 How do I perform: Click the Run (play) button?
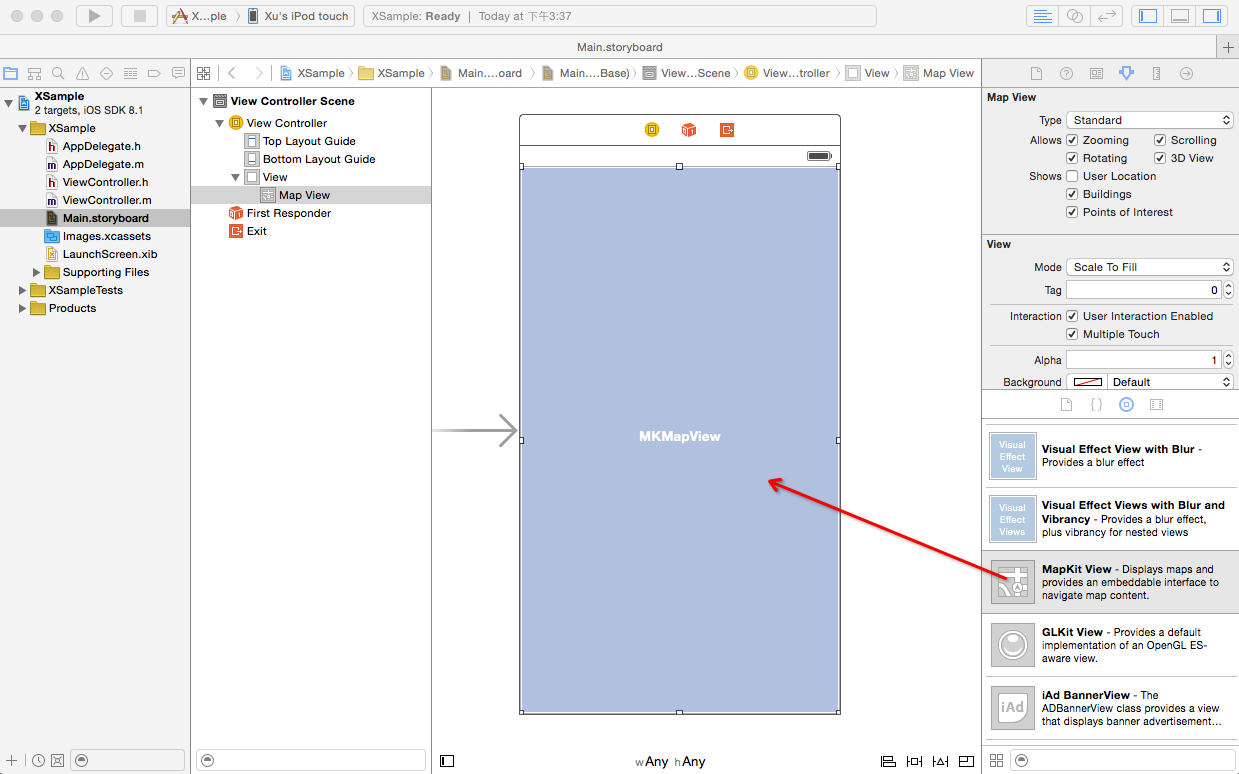tap(94, 16)
